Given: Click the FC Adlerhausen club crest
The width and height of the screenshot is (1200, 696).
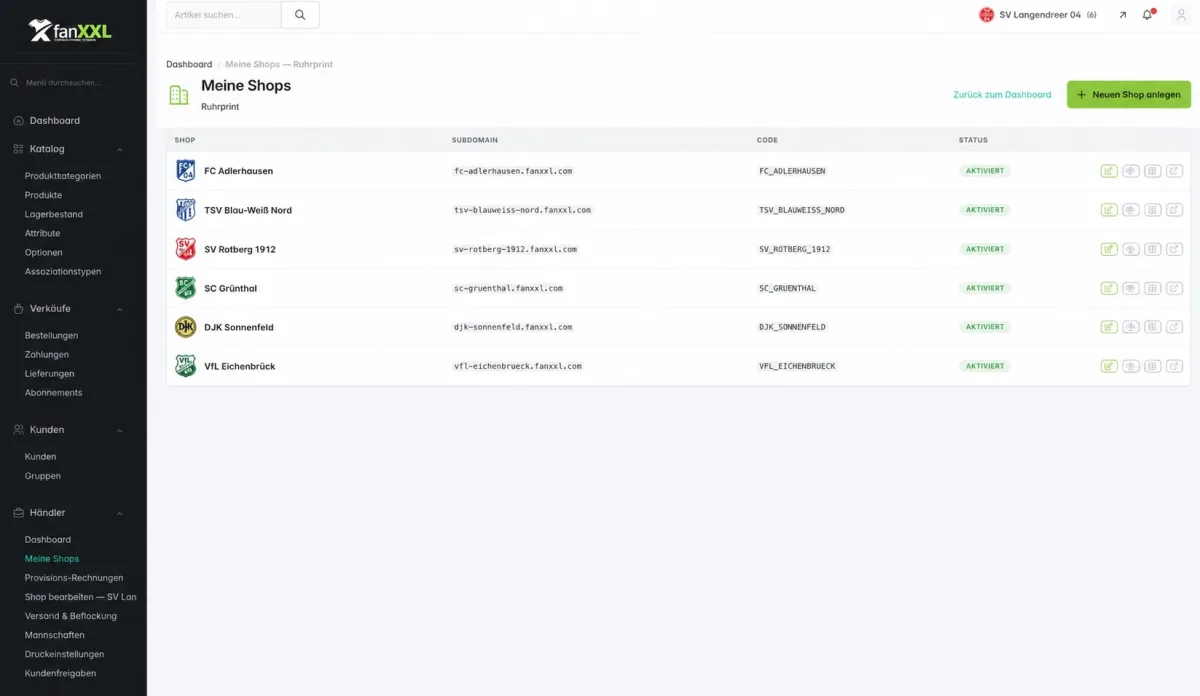Looking at the screenshot, I should click(x=186, y=171).
